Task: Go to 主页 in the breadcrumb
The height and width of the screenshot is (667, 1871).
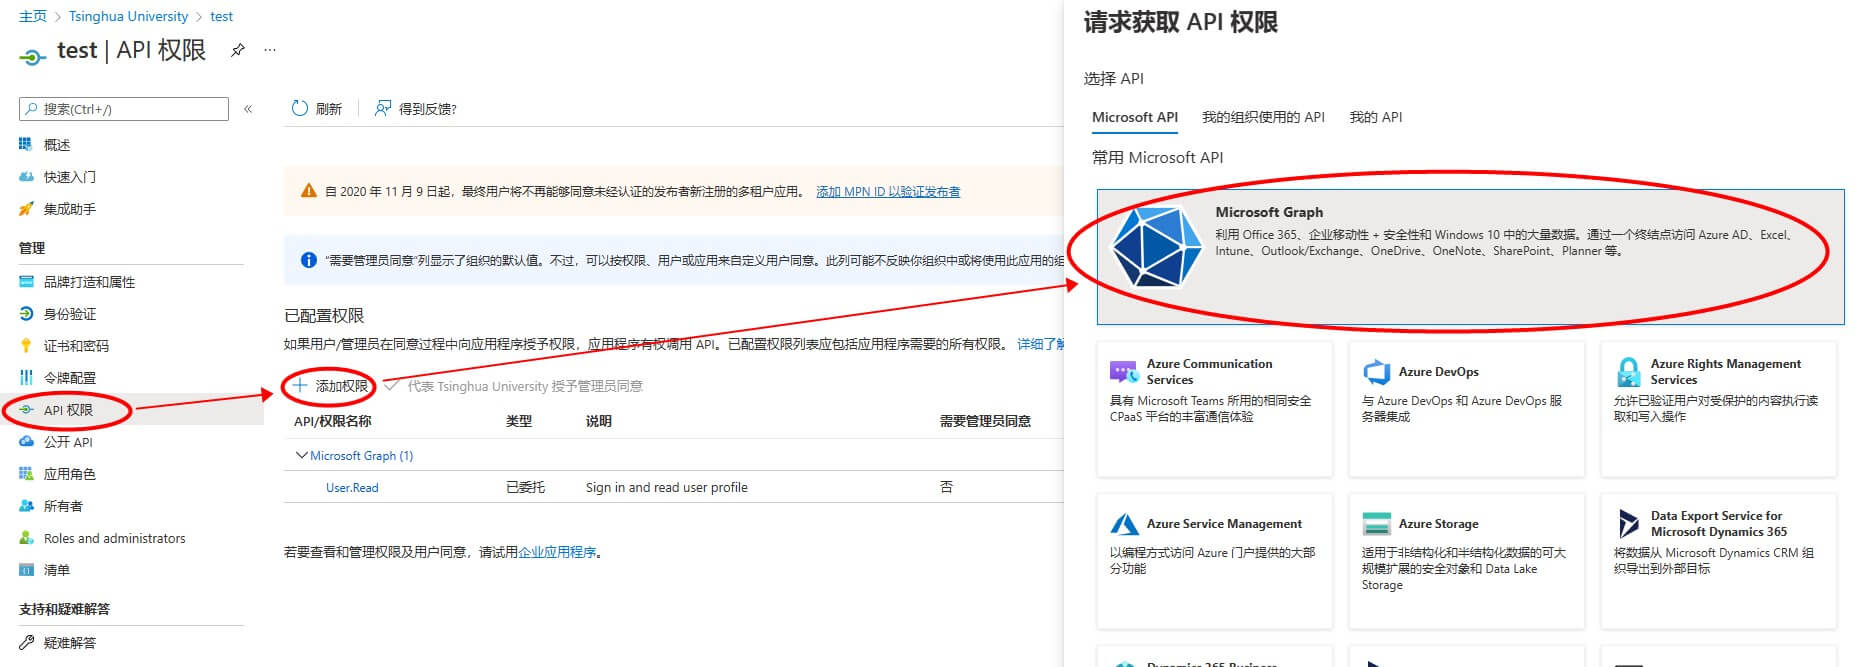Action: (33, 16)
